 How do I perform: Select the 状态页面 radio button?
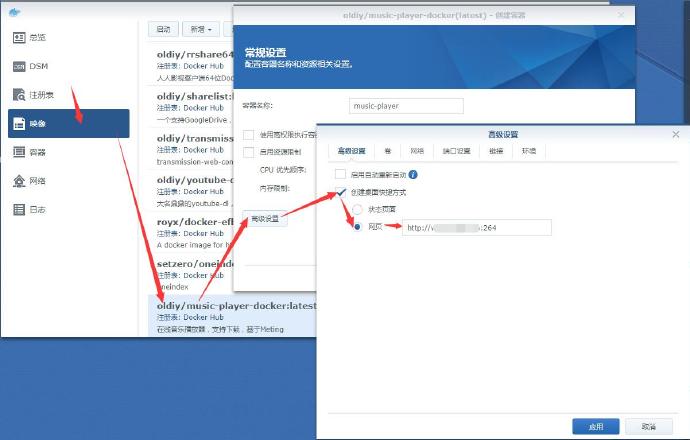pos(359,209)
